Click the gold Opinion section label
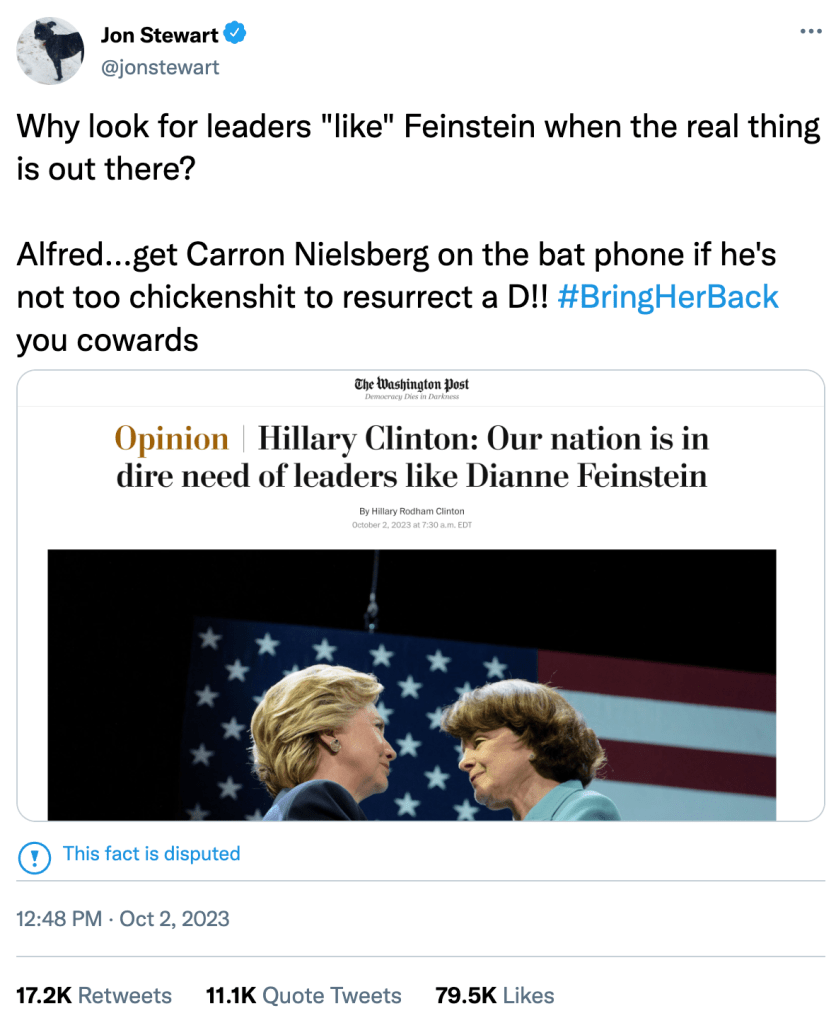836x1023 pixels. 171,439
